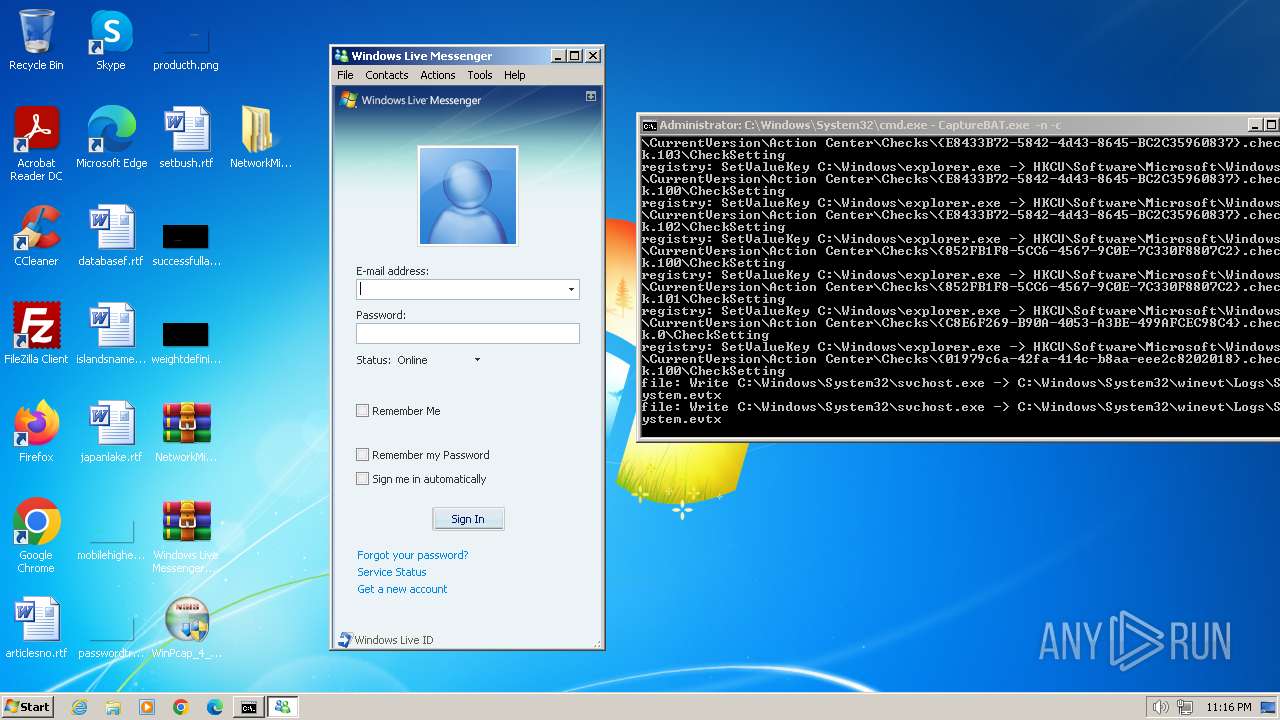Click the Edge taskbar icon
Viewport: 1280px width, 720px height.
(215, 707)
